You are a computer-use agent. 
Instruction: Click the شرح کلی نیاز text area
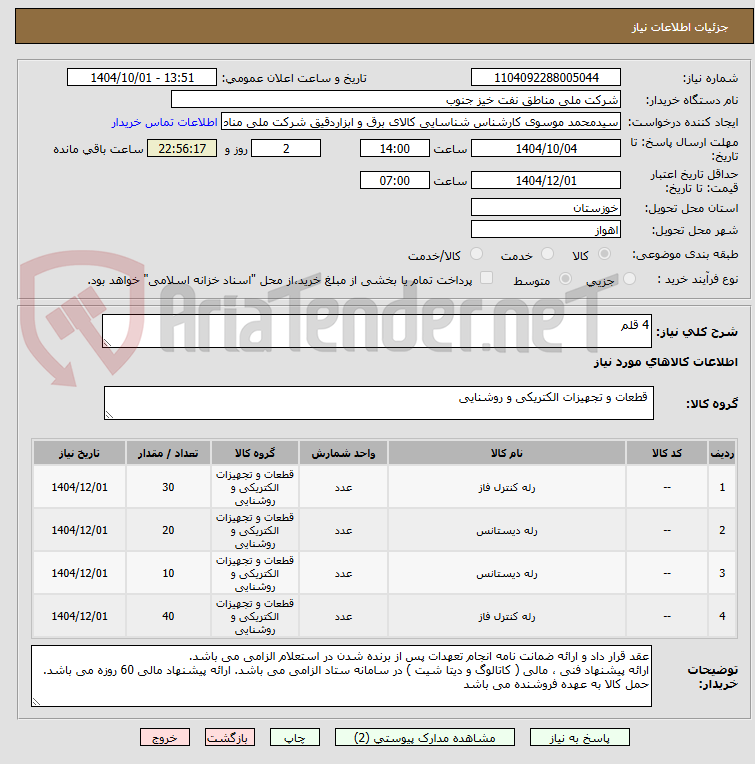coord(377,331)
